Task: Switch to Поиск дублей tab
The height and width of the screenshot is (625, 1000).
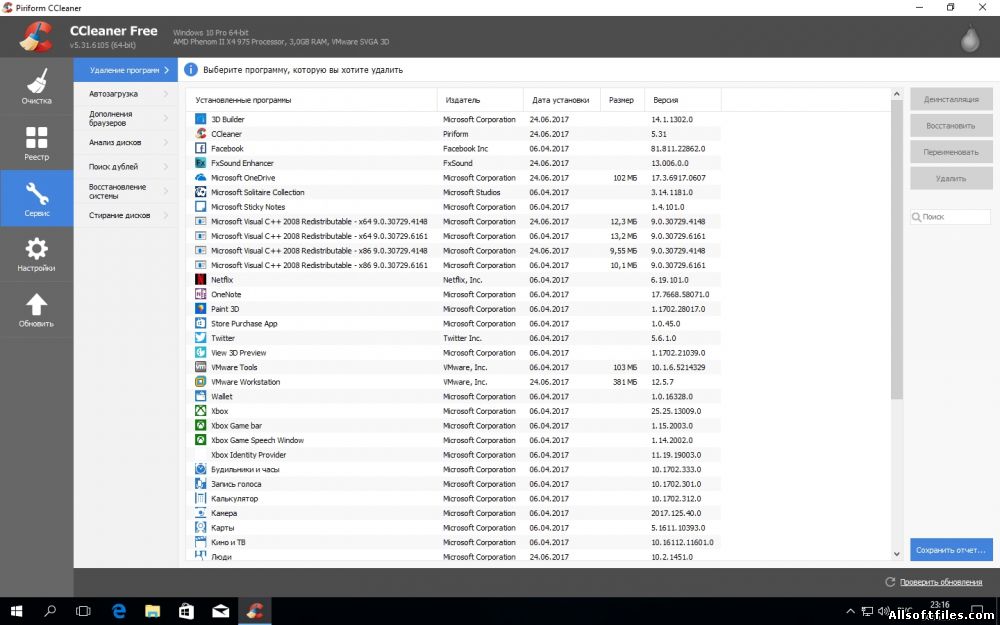Action: point(126,166)
